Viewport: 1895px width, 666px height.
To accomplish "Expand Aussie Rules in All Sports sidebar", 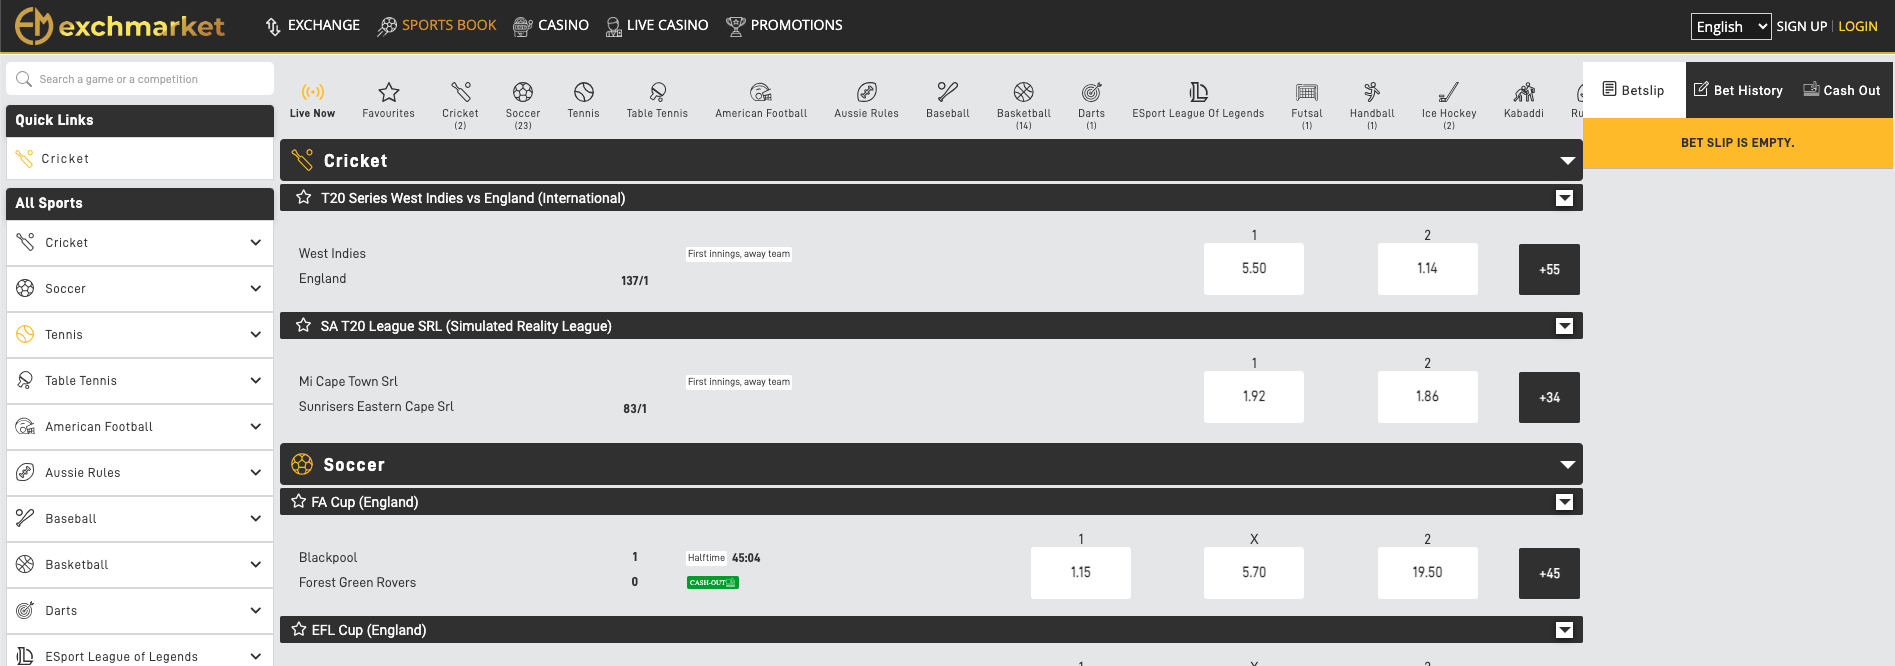I will click(256, 472).
